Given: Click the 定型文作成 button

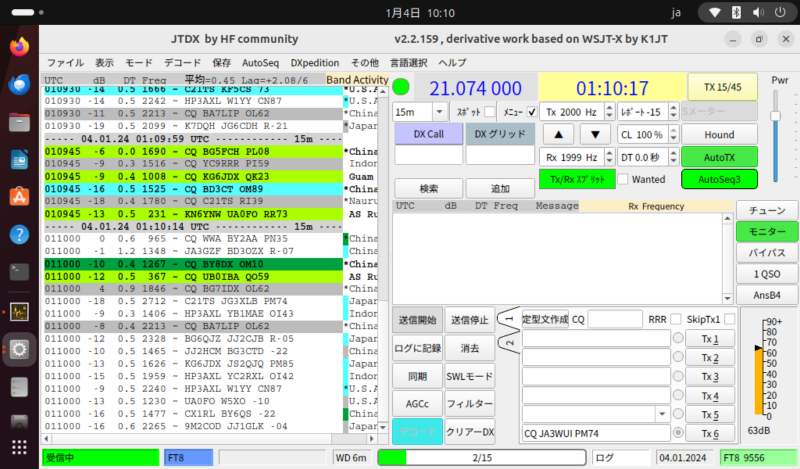Looking at the screenshot, I should (545, 319).
